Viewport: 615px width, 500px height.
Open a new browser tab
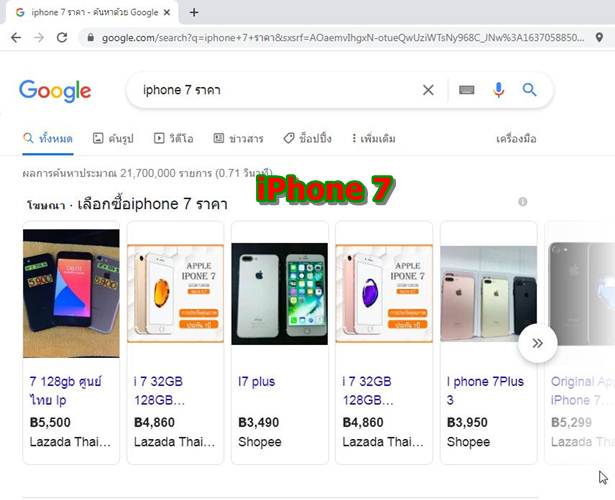(x=194, y=13)
